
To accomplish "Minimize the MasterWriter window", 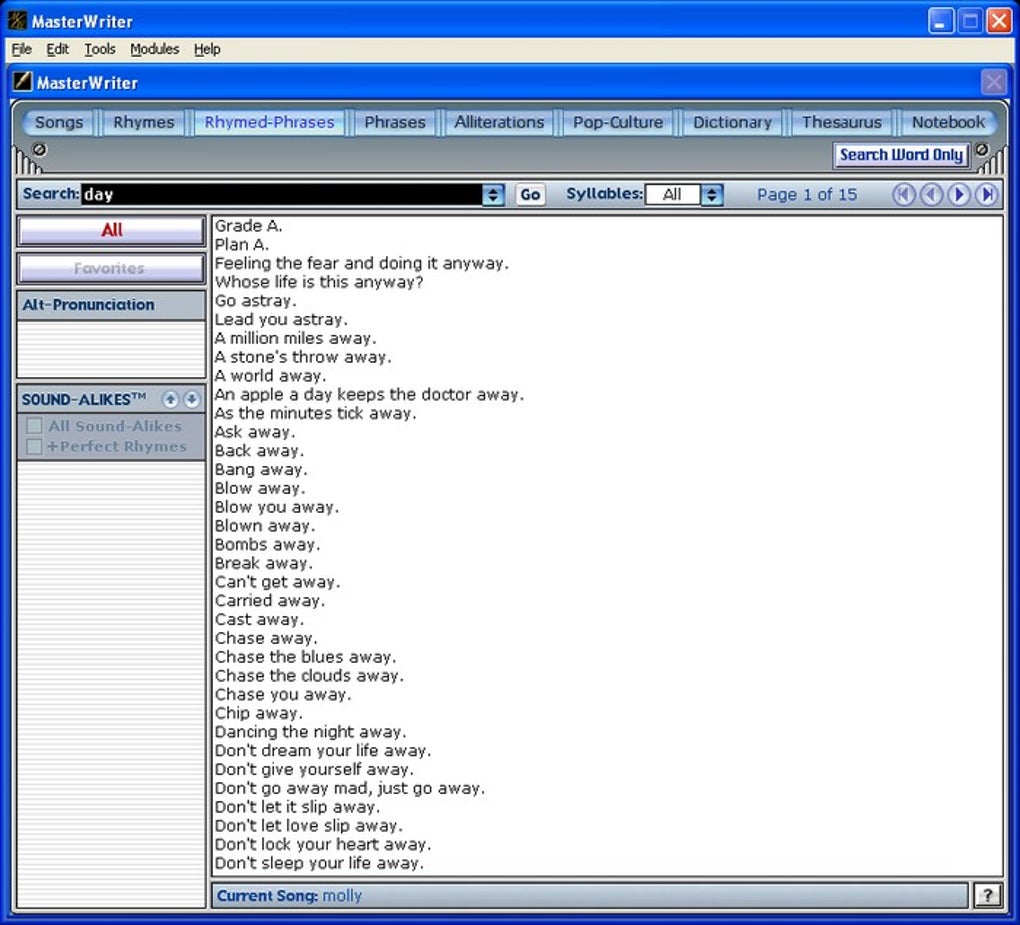I will tap(940, 21).
